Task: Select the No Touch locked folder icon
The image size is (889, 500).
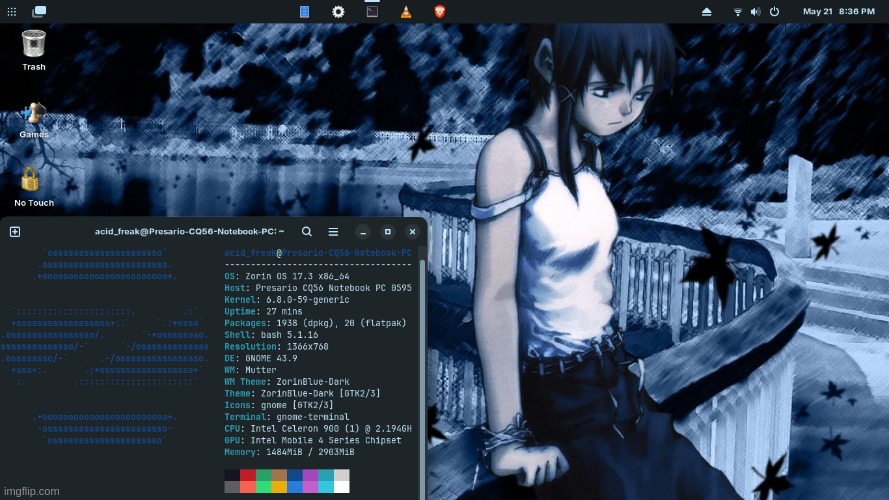Action: 33,187
